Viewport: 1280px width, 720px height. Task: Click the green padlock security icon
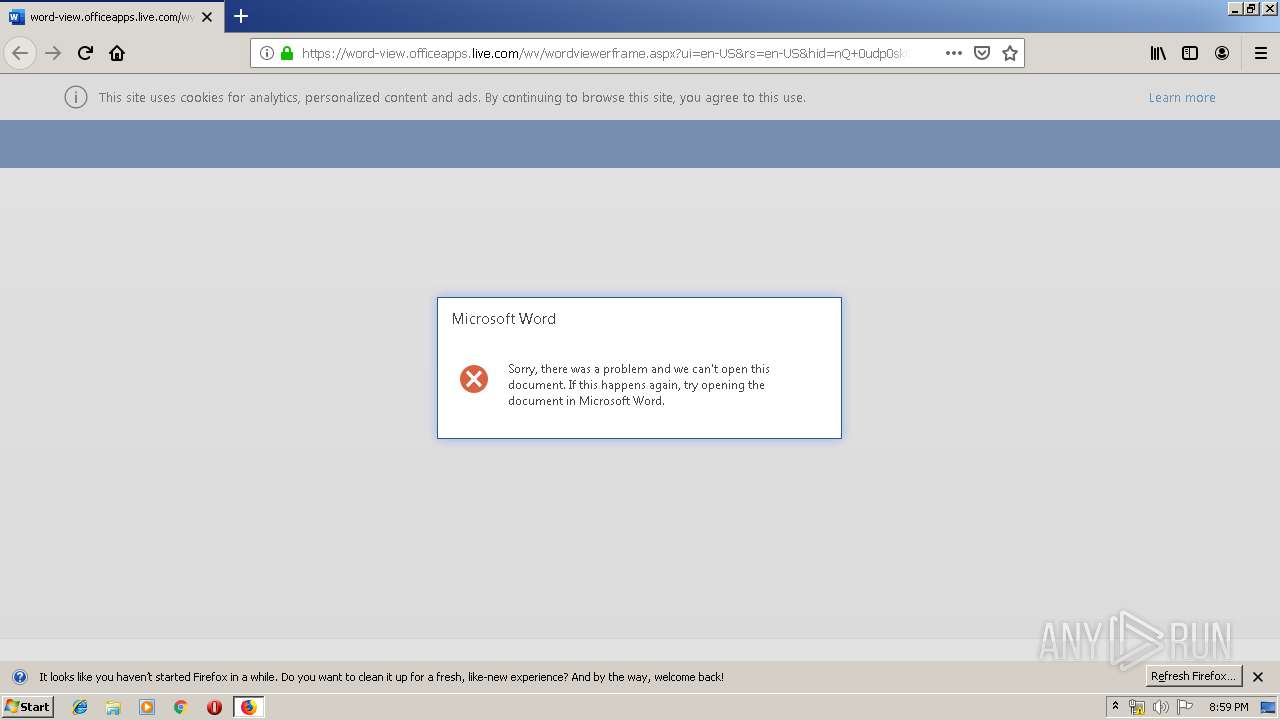[287, 53]
